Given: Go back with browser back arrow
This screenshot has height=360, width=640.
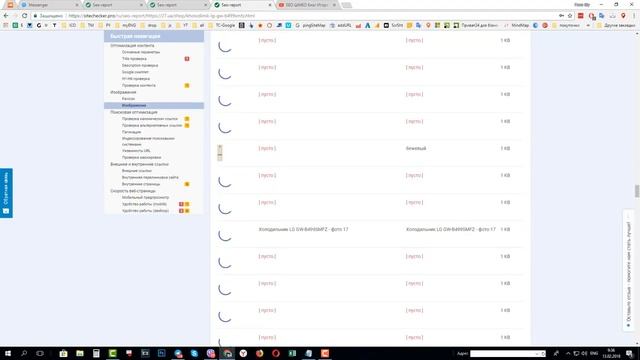Looking at the screenshot, I should pos(6,16).
